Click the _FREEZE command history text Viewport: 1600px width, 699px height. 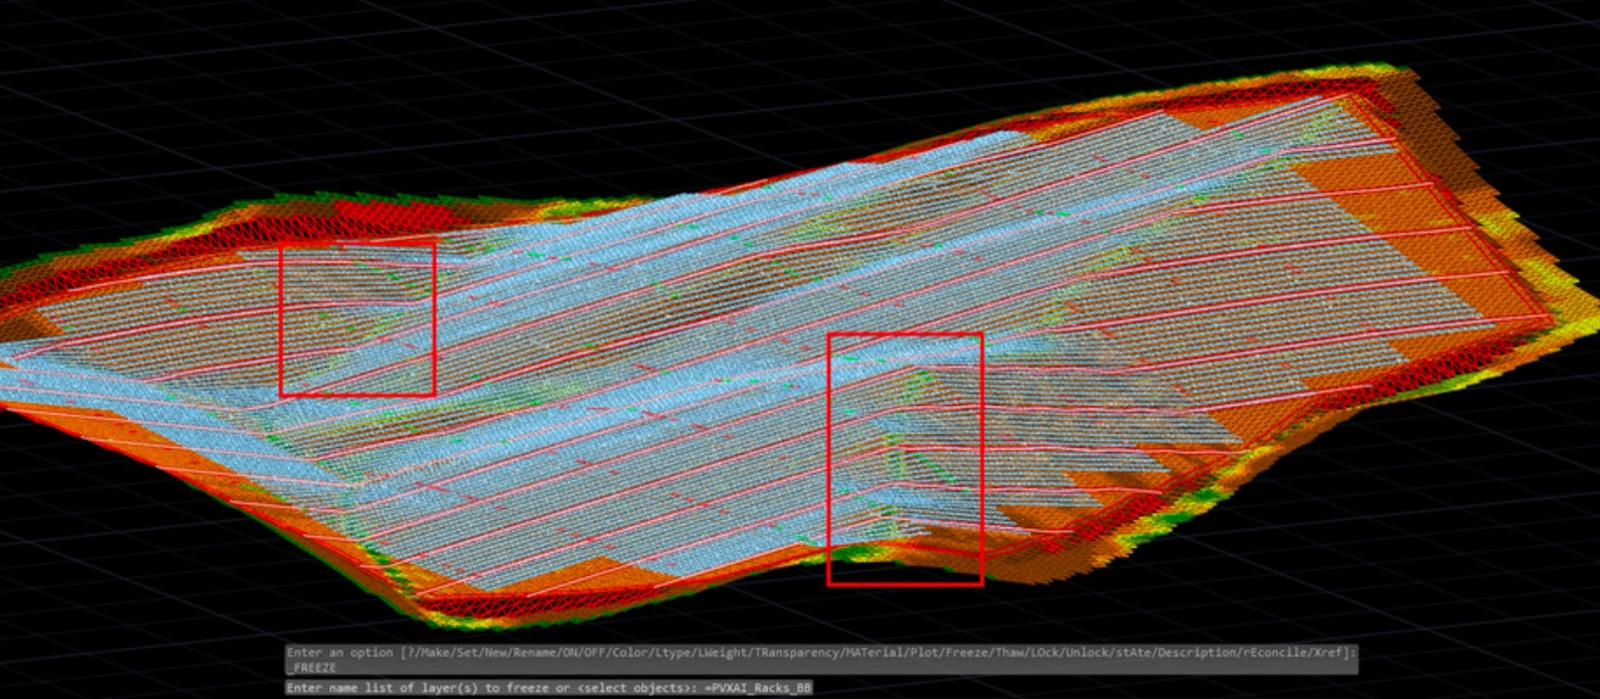311,668
